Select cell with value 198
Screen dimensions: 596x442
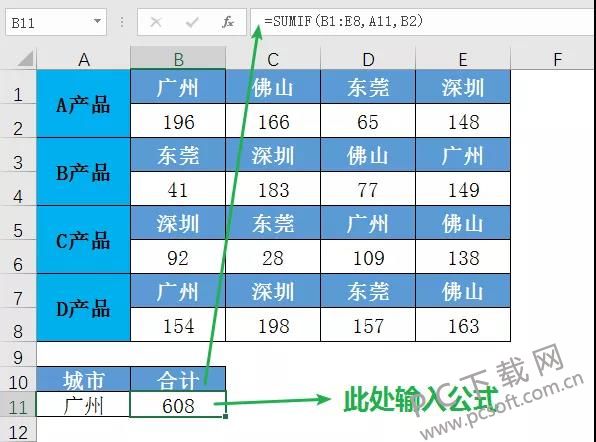pyautogui.click(x=273, y=325)
